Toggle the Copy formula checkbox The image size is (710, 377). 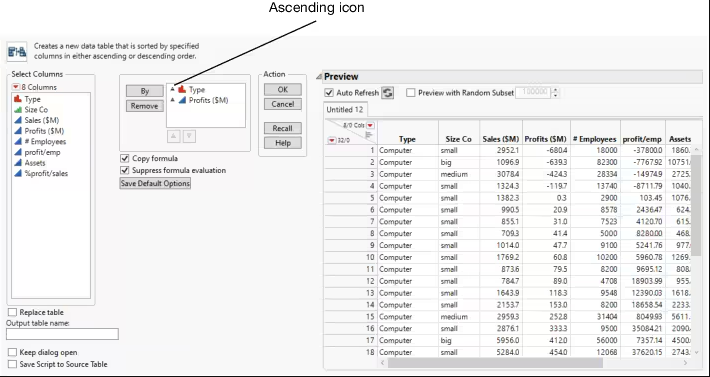[125, 158]
